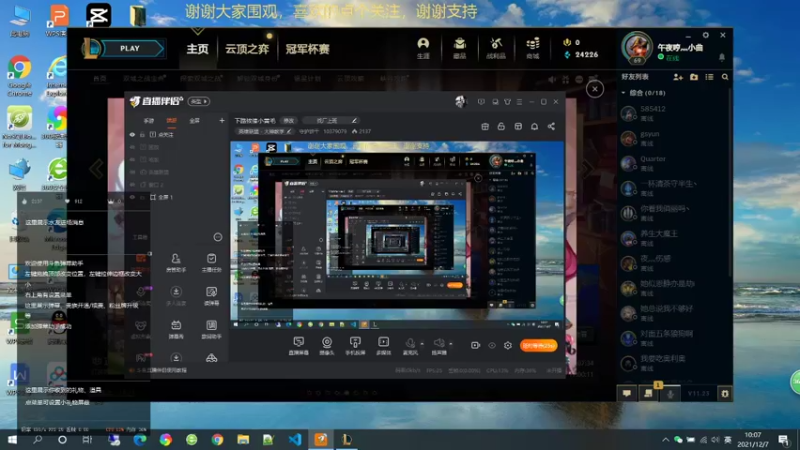The height and width of the screenshot is (450, 800).
Task: Expand microphone options arrow in streaming tool
Action: [422, 343]
